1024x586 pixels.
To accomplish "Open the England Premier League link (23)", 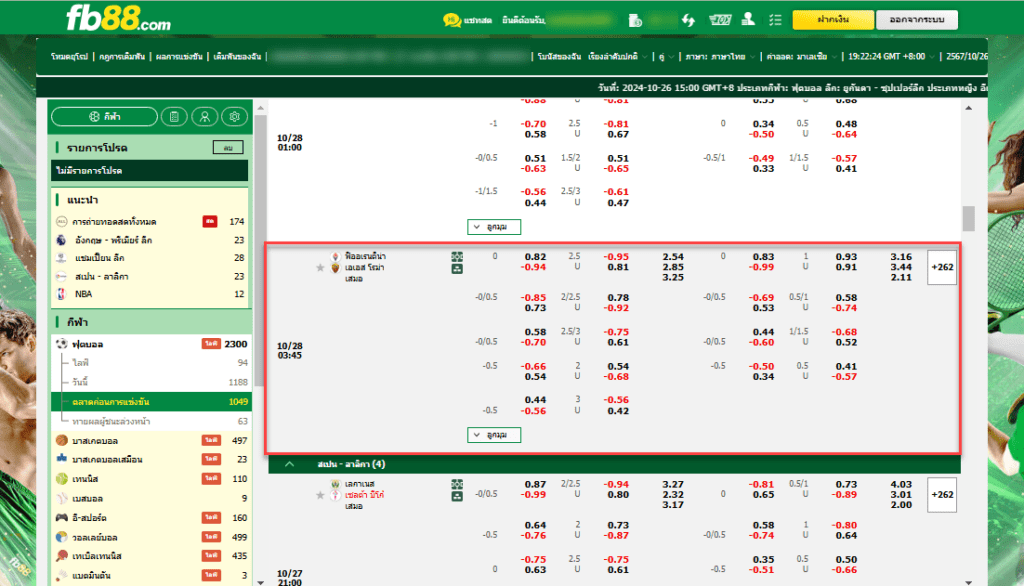I will click(x=151, y=240).
